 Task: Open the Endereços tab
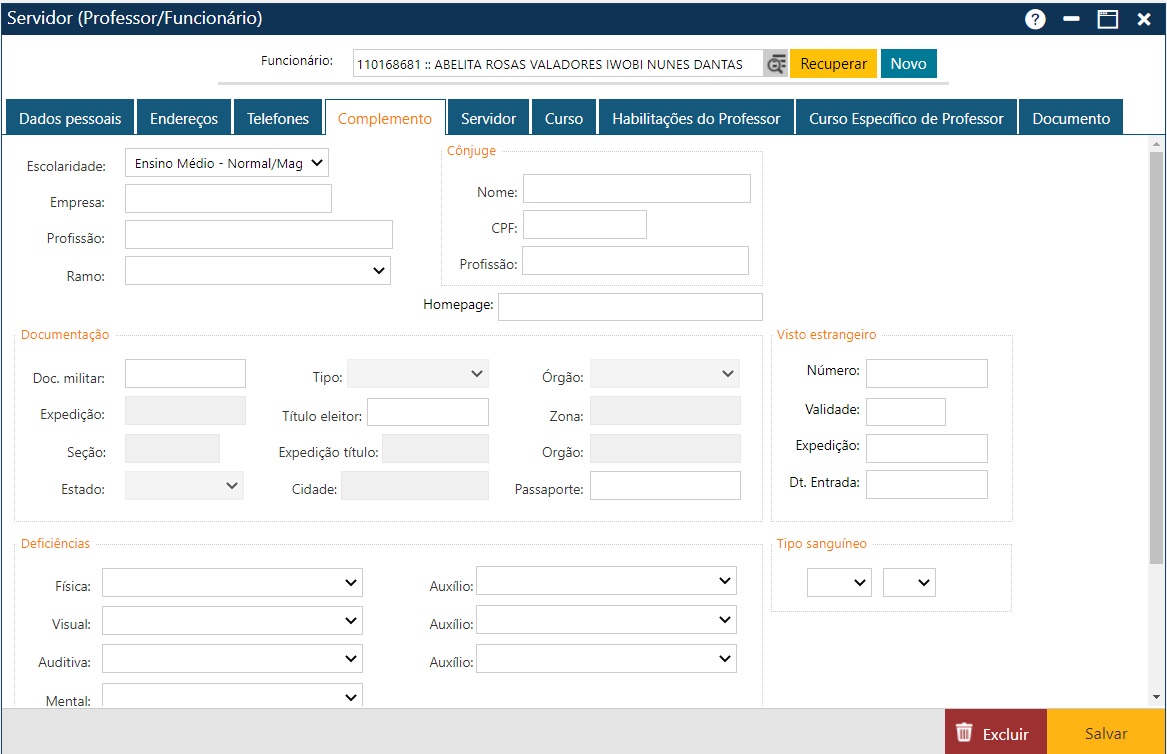click(184, 118)
